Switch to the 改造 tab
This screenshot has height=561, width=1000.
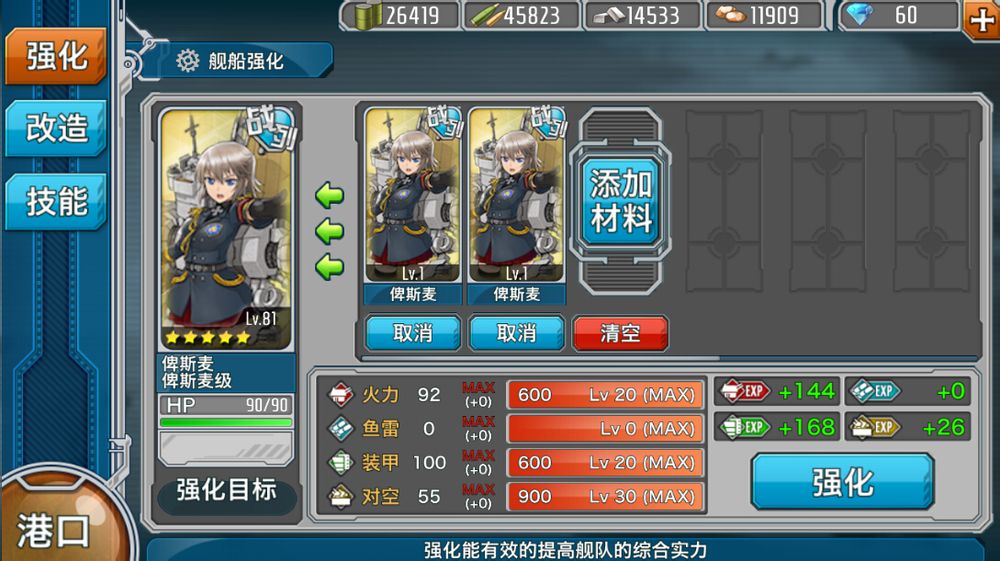tap(56, 128)
